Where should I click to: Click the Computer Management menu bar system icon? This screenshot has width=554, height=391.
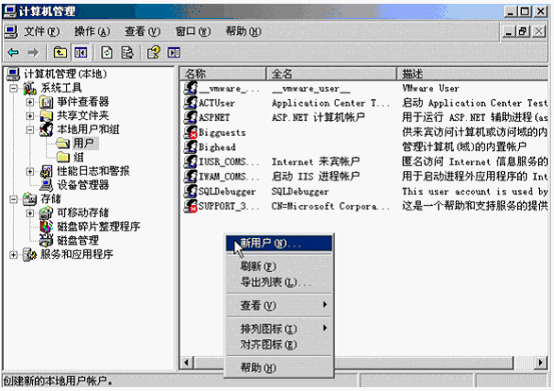pos(11,32)
